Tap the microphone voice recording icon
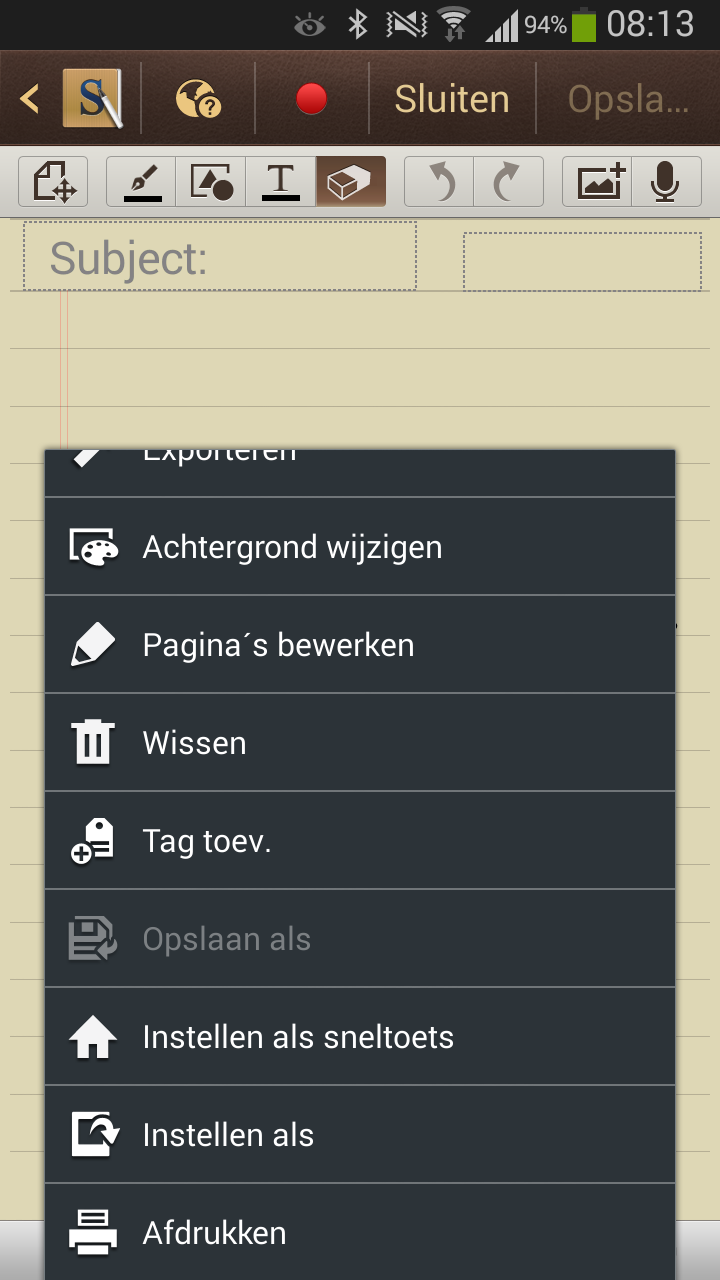This screenshot has width=720, height=1280. pos(666,182)
